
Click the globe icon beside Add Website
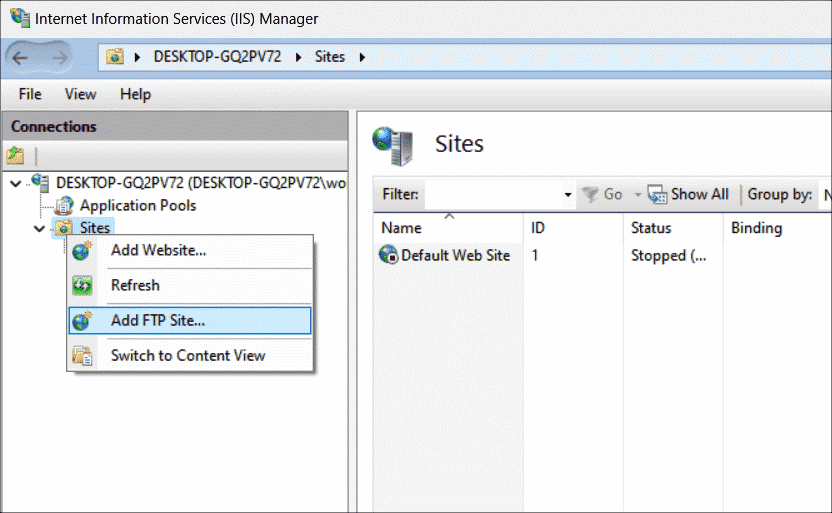click(82, 250)
